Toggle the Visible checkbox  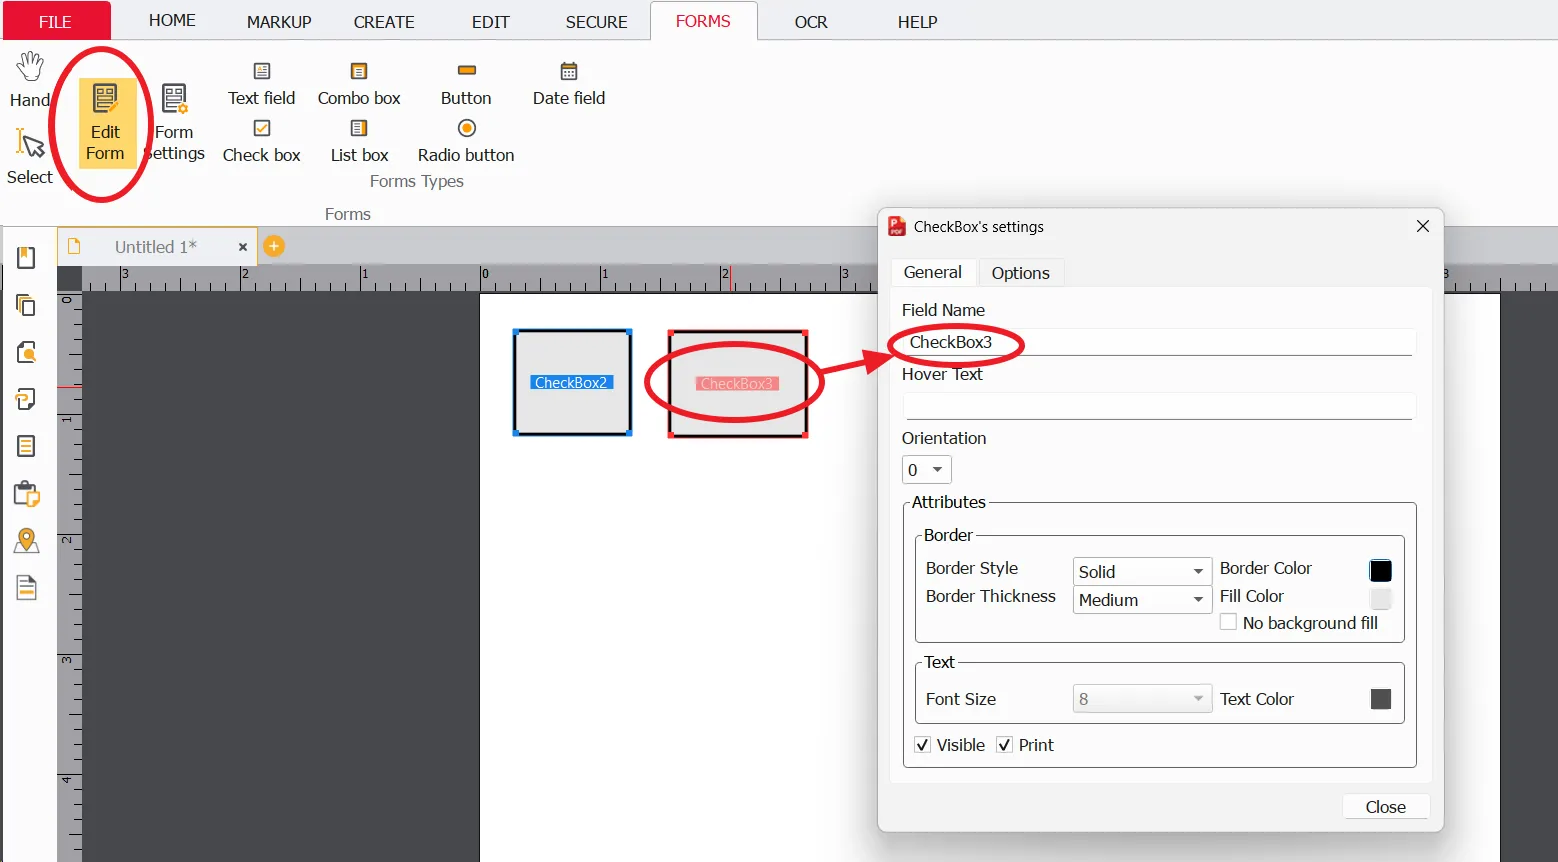coord(923,745)
